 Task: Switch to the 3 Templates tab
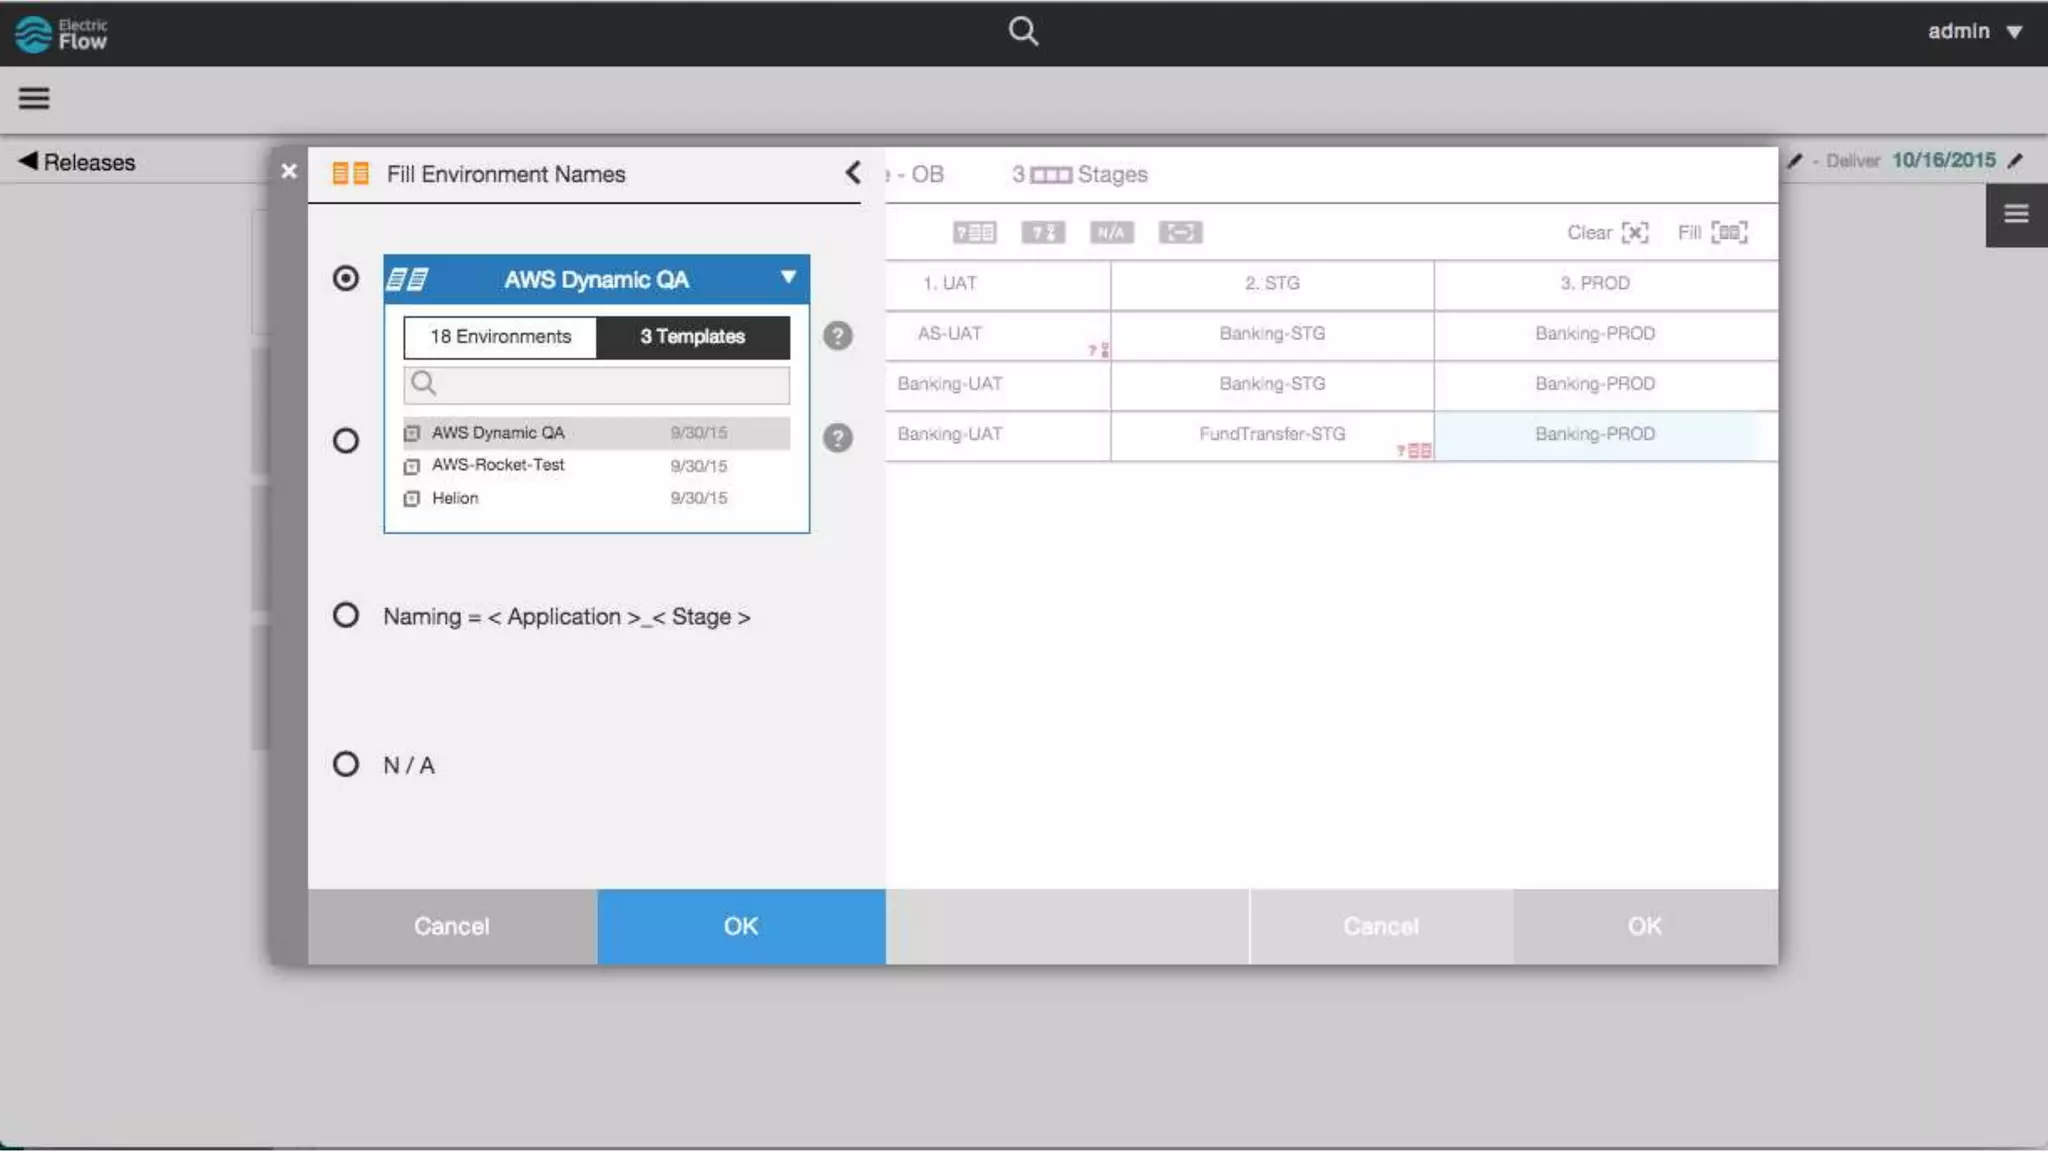pos(692,337)
